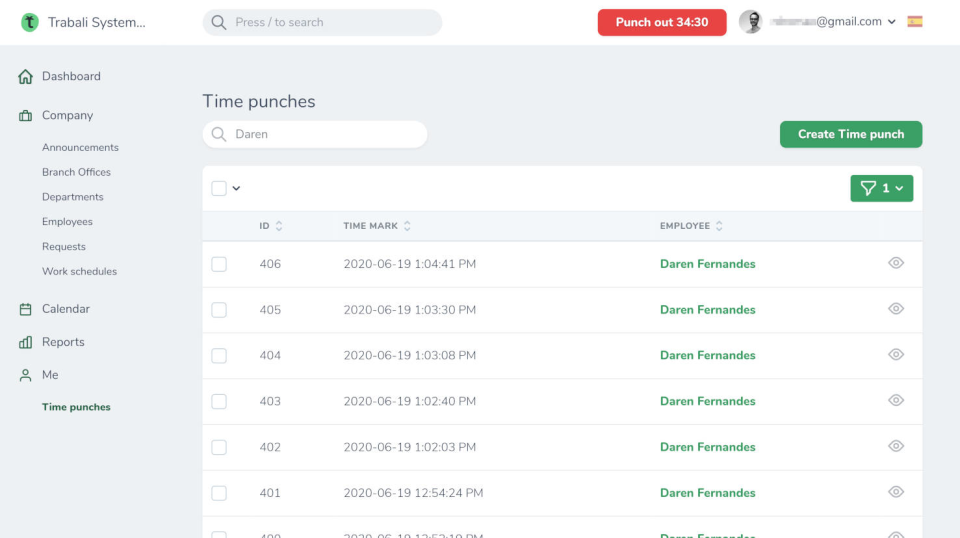Open the green filter dropdown
960x538 pixels.
881,188
